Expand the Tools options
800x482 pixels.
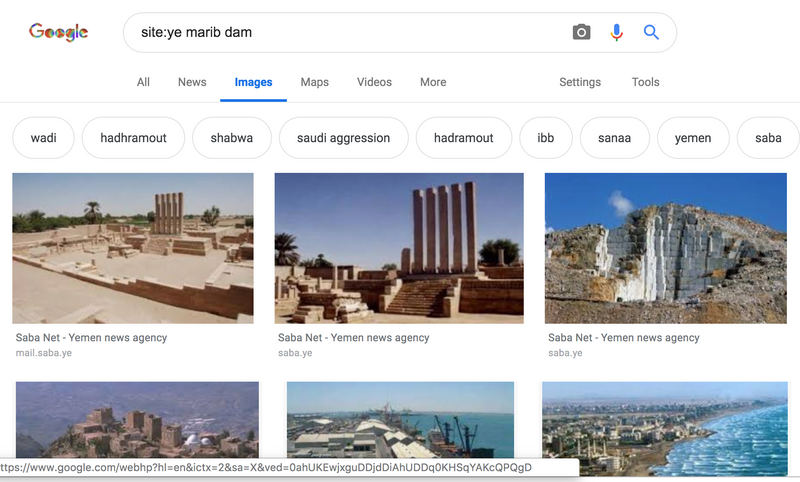coord(645,82)
